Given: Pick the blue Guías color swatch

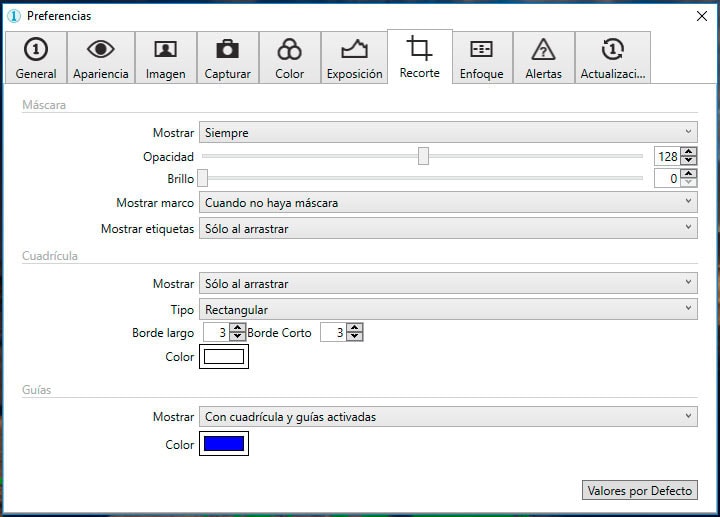Looking at the screenshot, I should point(224,444).
